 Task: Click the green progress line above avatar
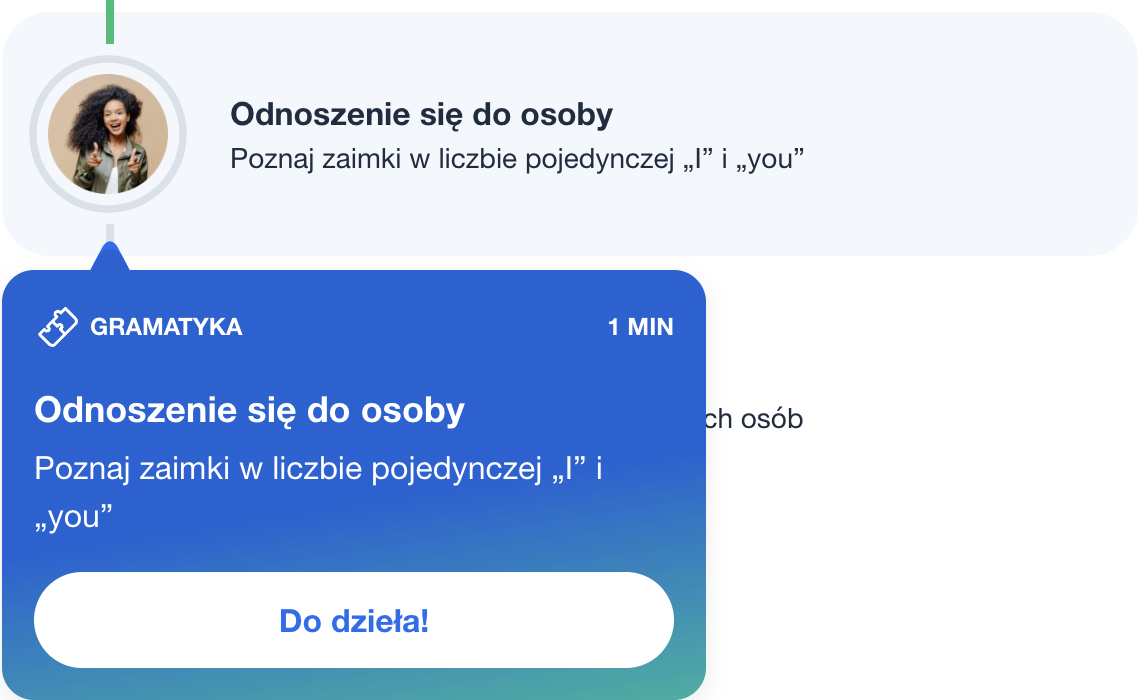pos(110,22)
